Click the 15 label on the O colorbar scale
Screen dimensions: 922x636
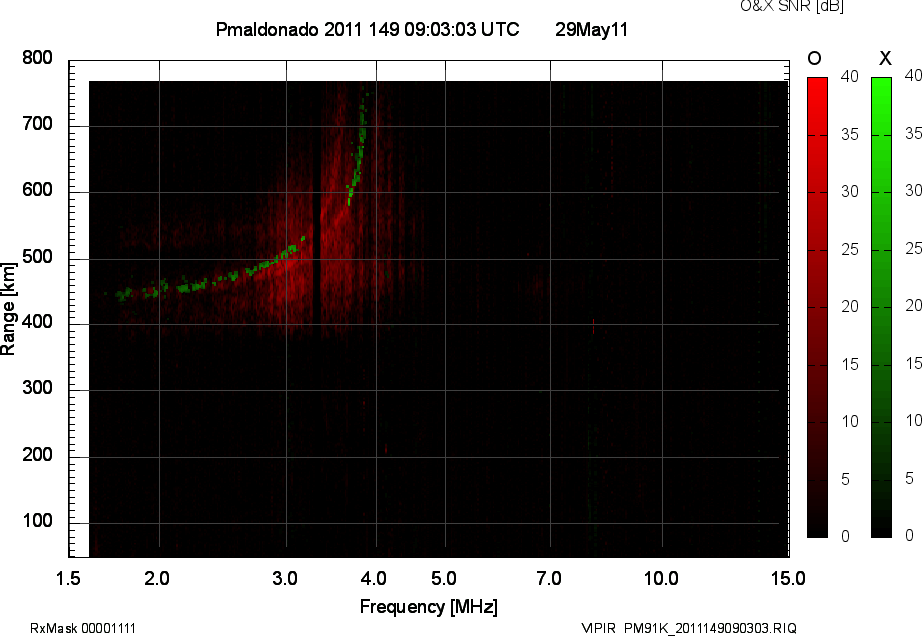tap(850, 364)
